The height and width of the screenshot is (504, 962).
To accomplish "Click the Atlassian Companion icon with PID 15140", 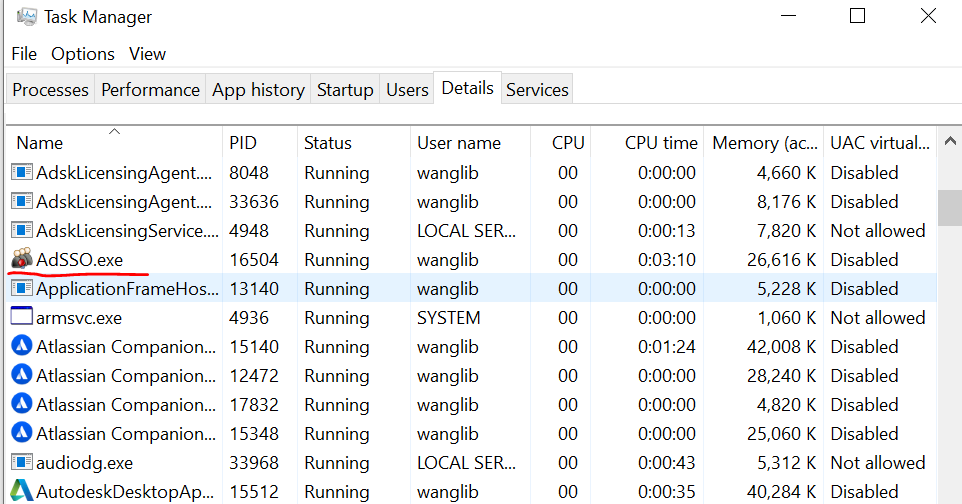I will (21, 347).
